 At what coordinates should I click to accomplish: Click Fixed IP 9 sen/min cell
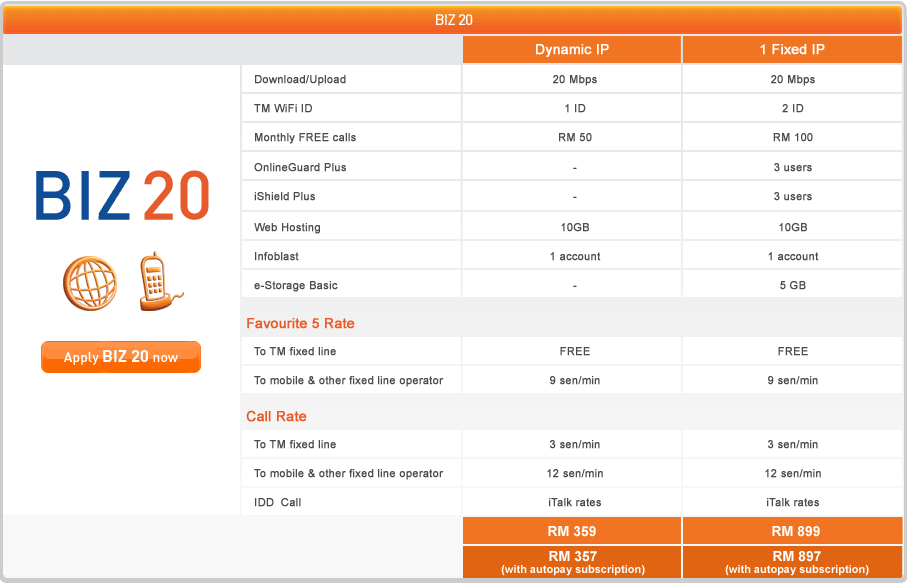click(x=792, y=380)
